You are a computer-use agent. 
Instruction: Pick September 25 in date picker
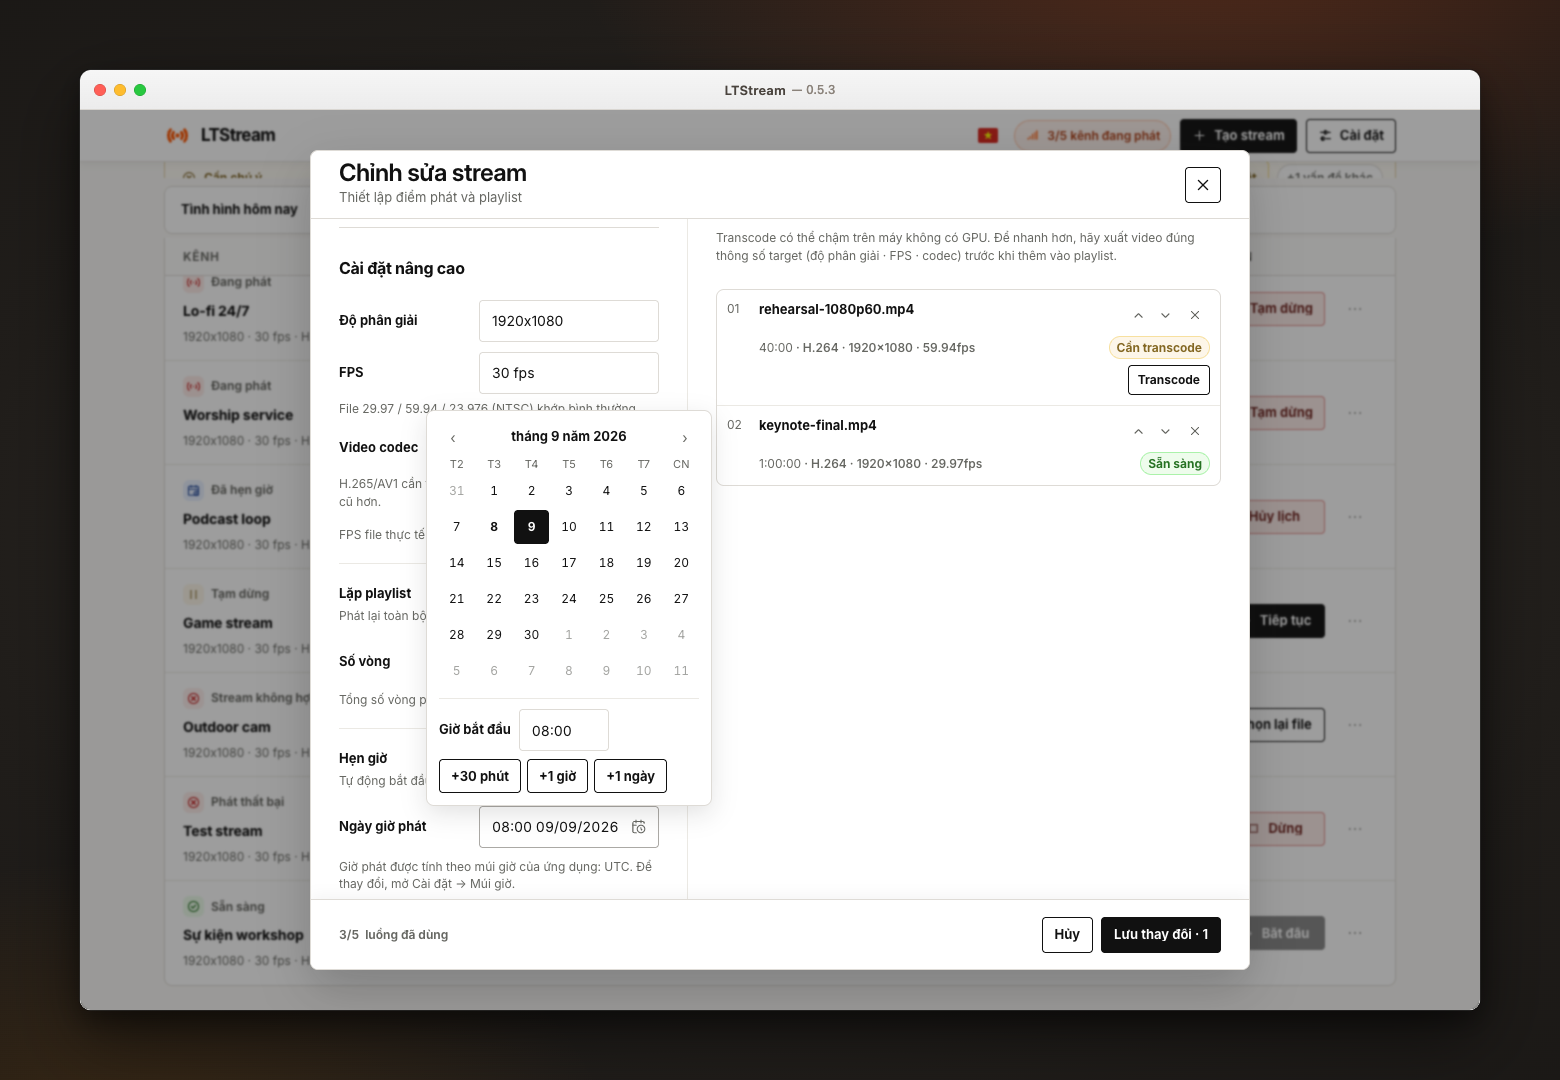pos(606,599)
